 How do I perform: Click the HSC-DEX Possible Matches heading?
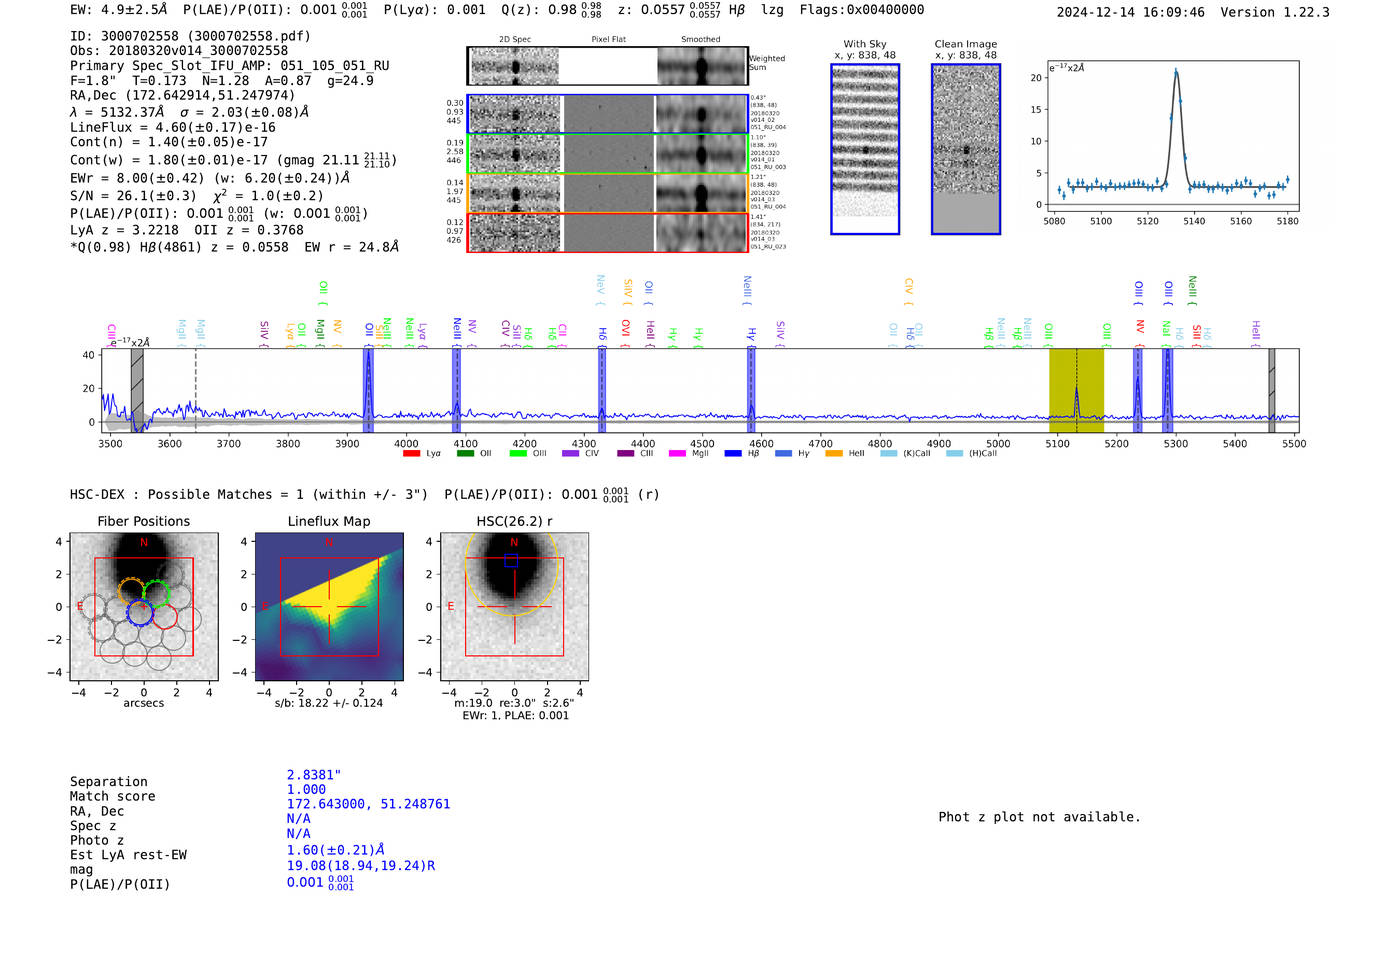click(249, 495)
